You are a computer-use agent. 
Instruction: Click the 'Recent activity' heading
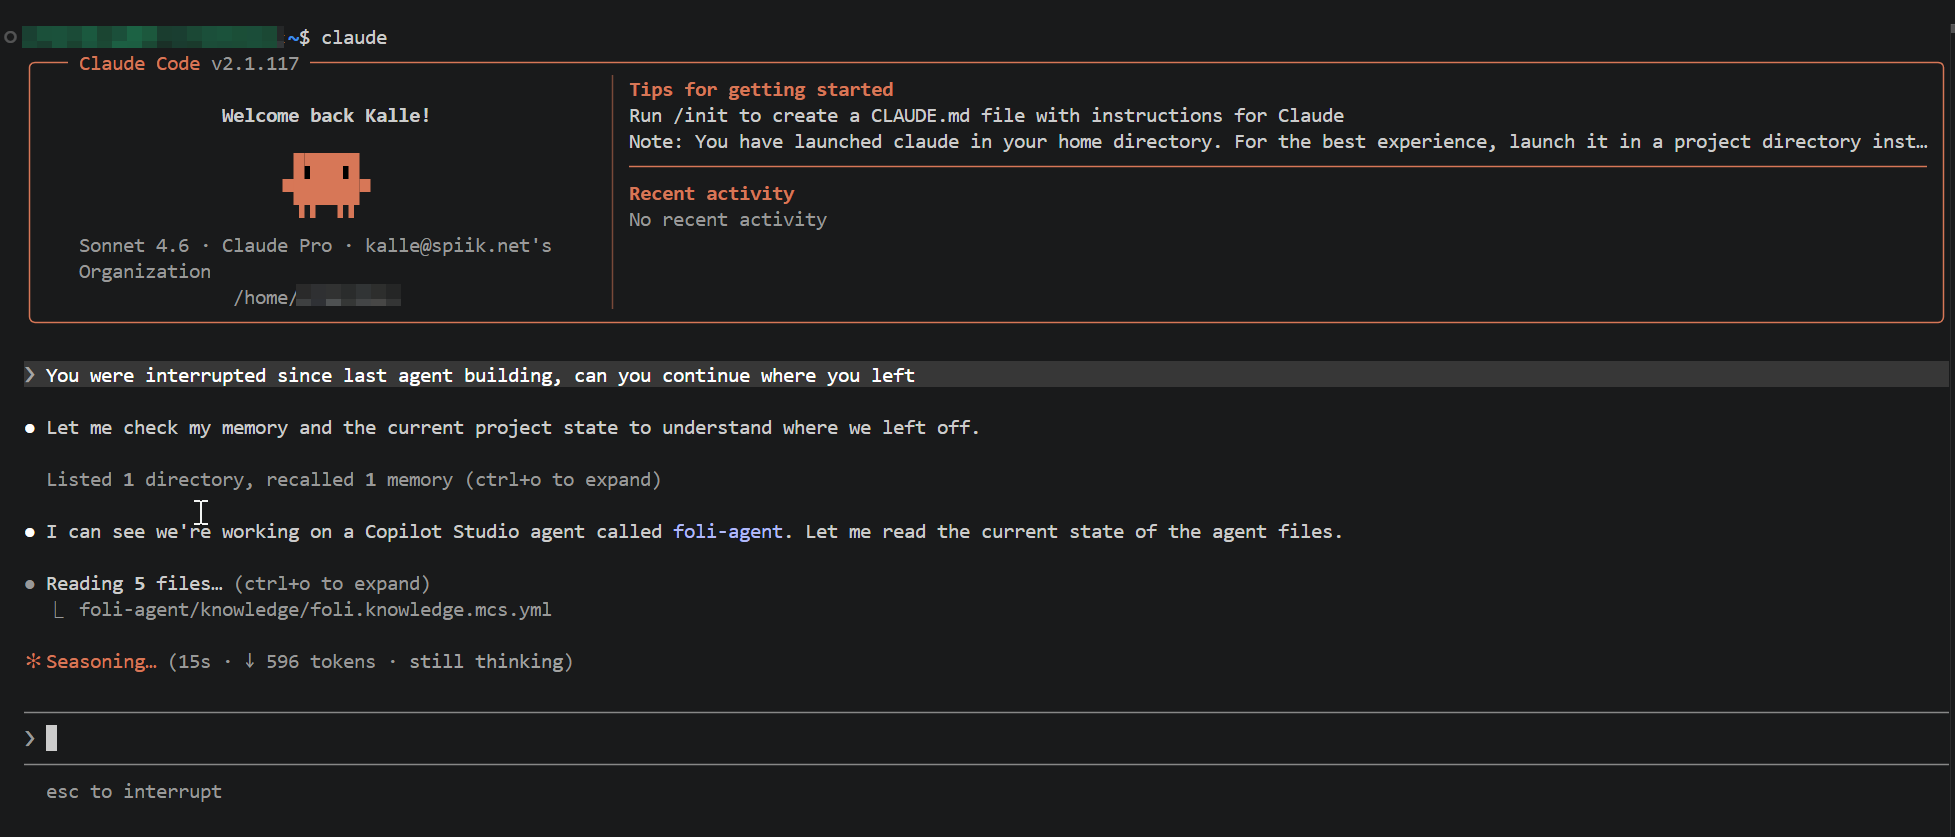tap(711, 194)
